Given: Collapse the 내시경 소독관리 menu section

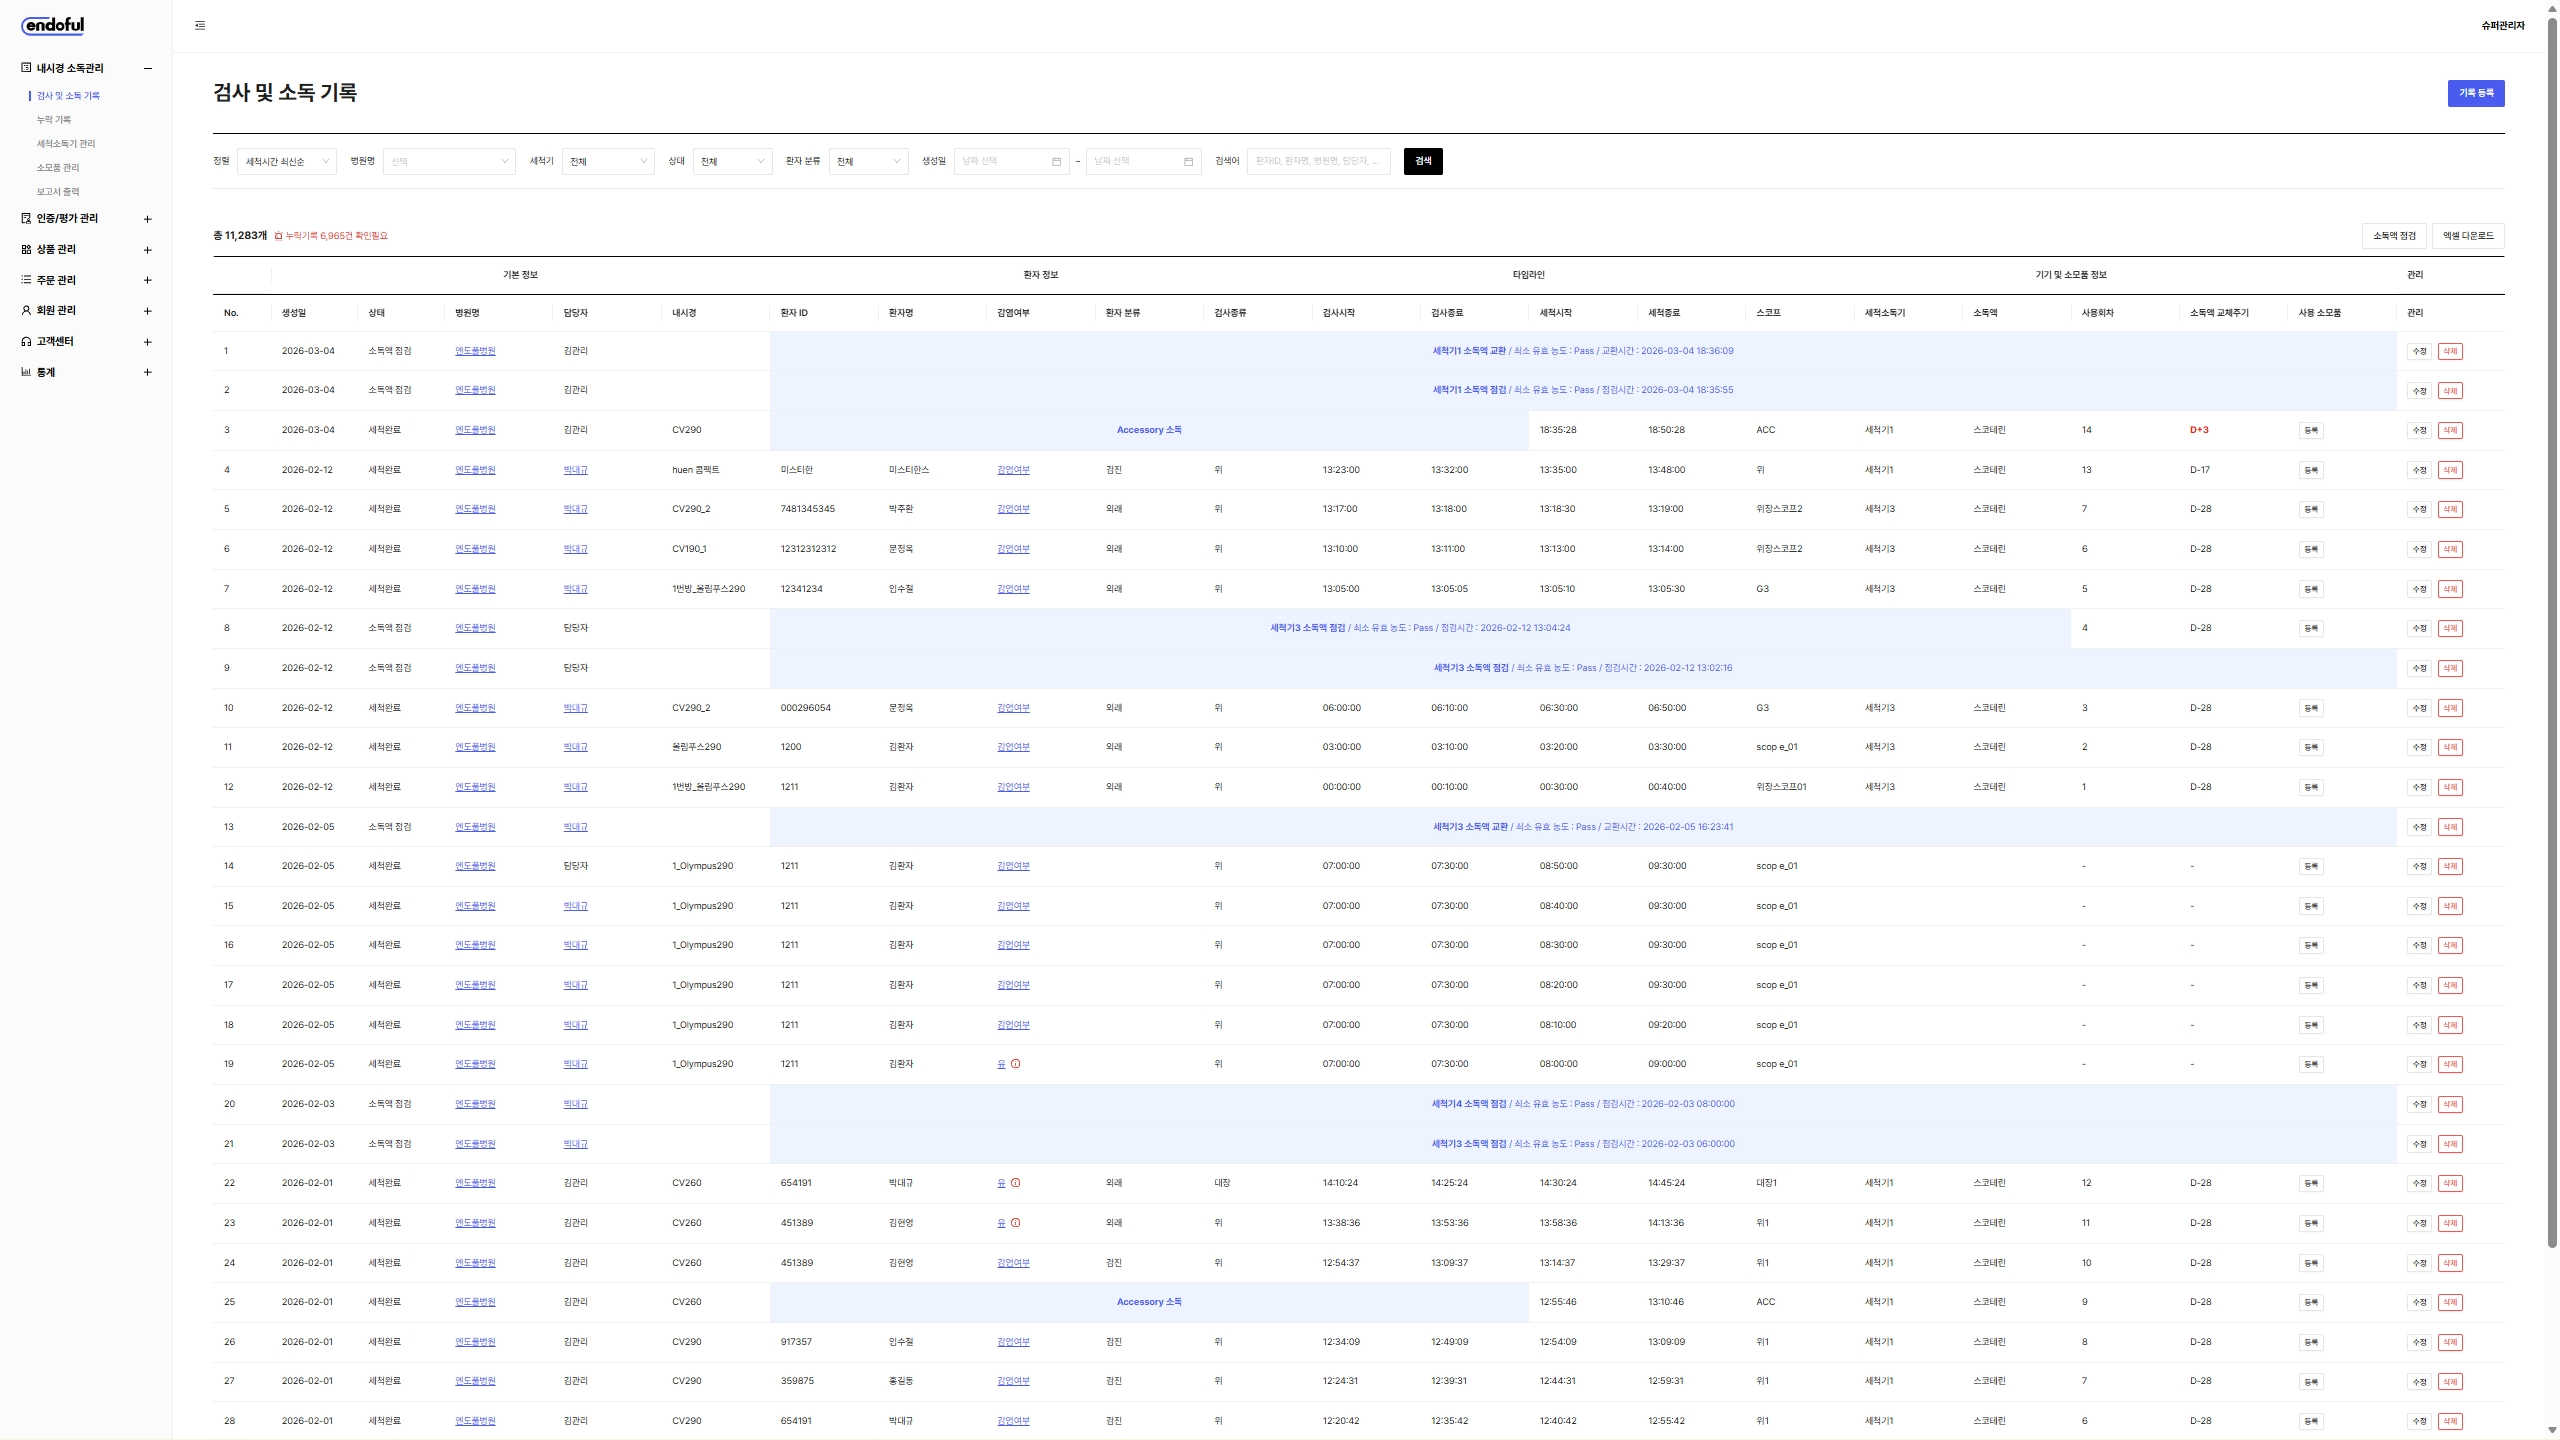Looking at the screenshot, I should click(148, 68).
